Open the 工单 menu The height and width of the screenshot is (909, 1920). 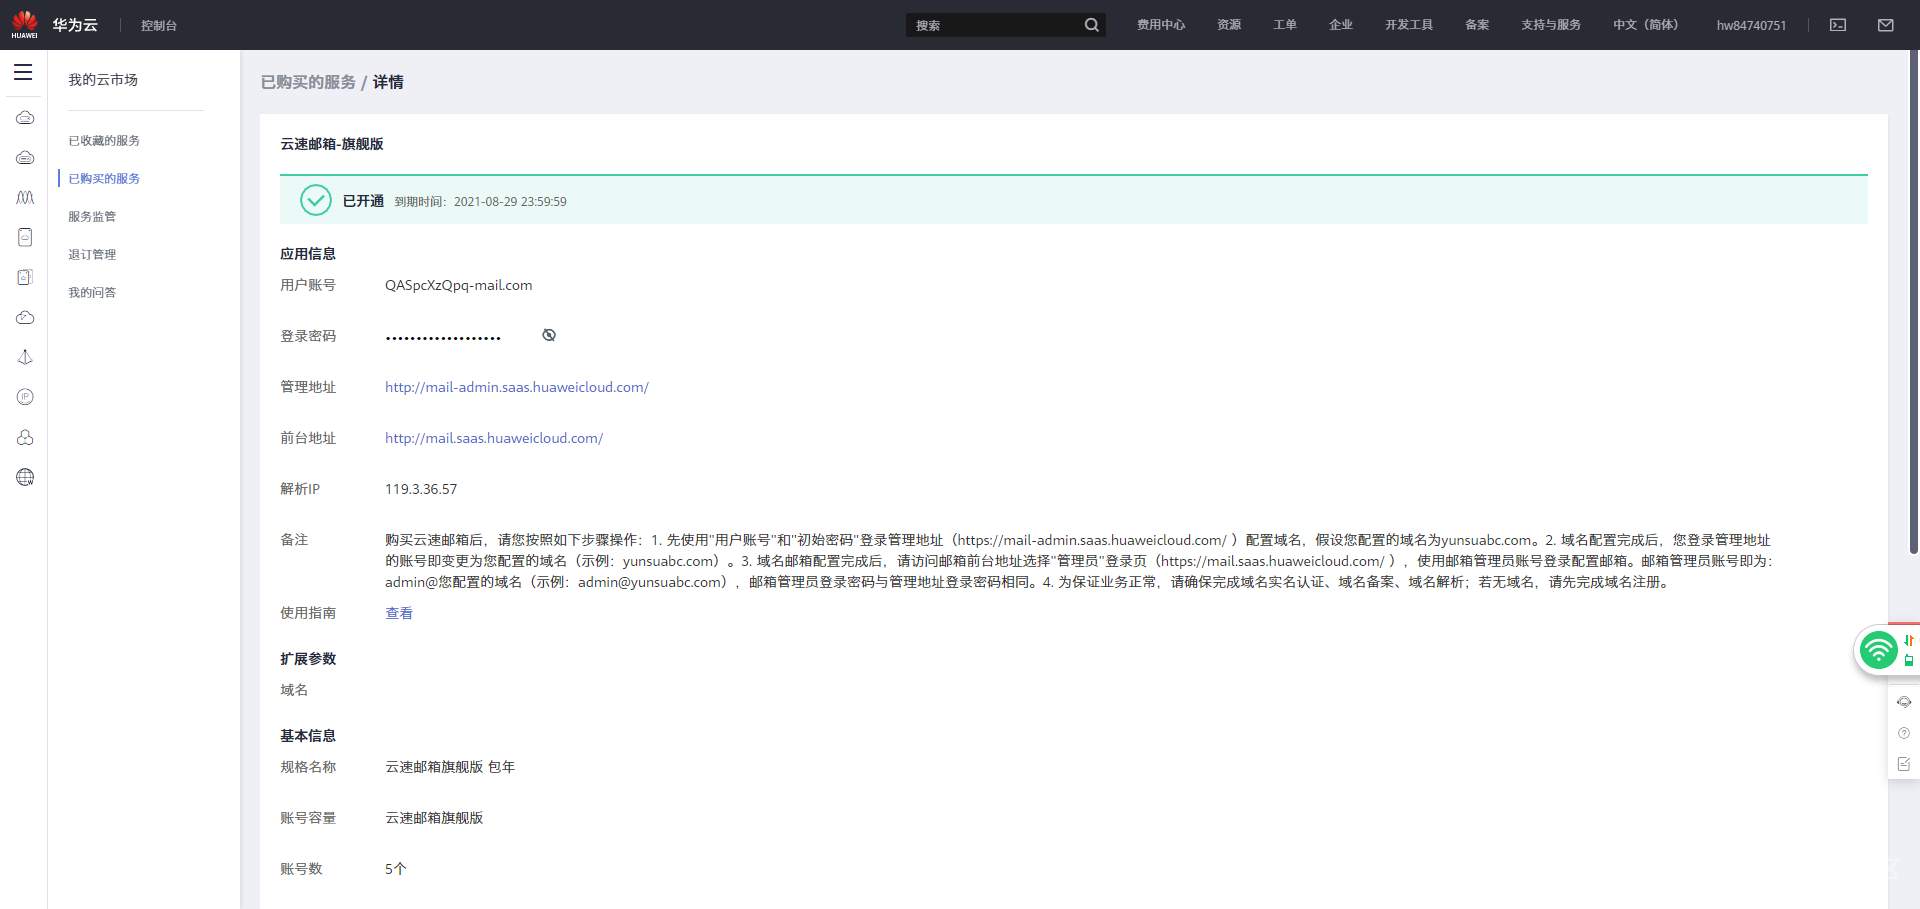pos(1285,25)
